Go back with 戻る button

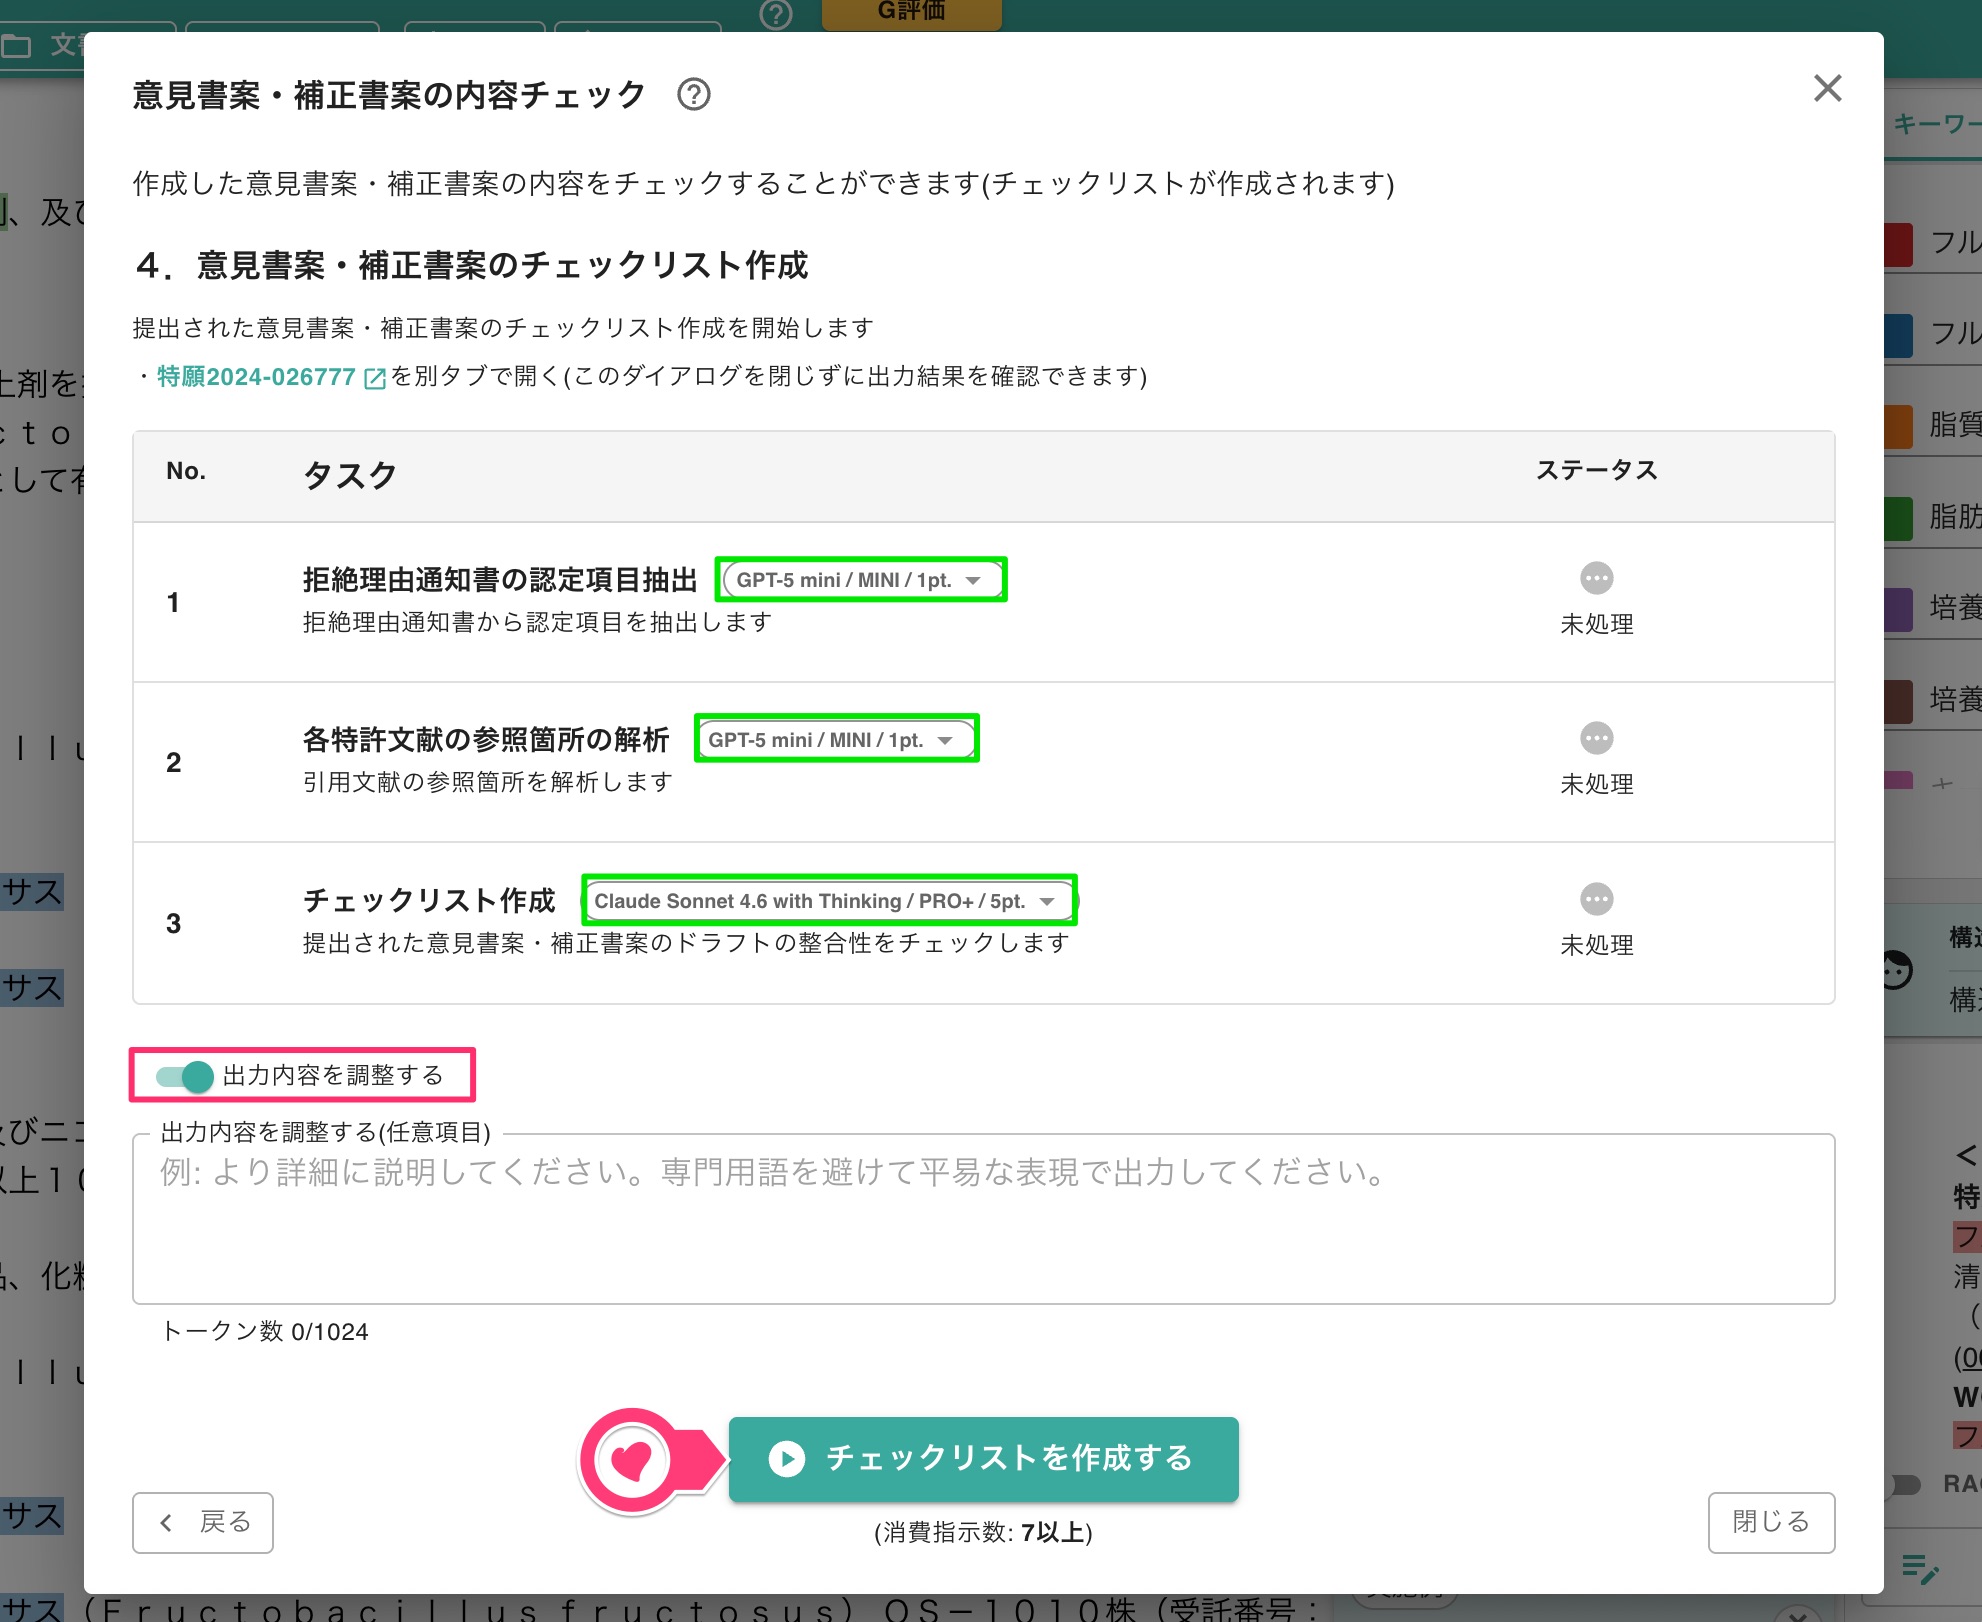tap(203, 1522)
